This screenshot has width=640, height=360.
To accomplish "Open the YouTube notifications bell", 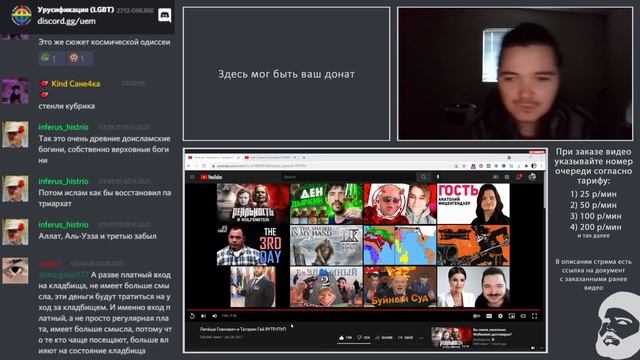I will (x=519, y=177).
